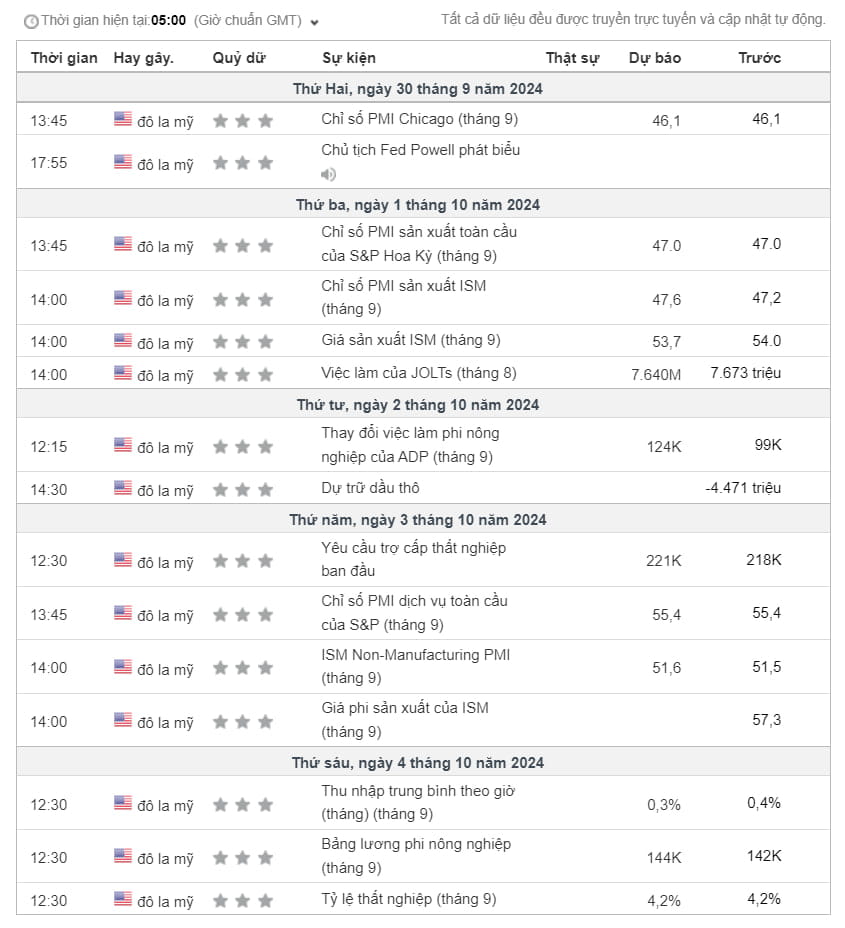Click US flag in PMI Chicago row
Image resolution: width=845 pixels, height=928 pixels.
pyautogui.click(x=123, y=119)
